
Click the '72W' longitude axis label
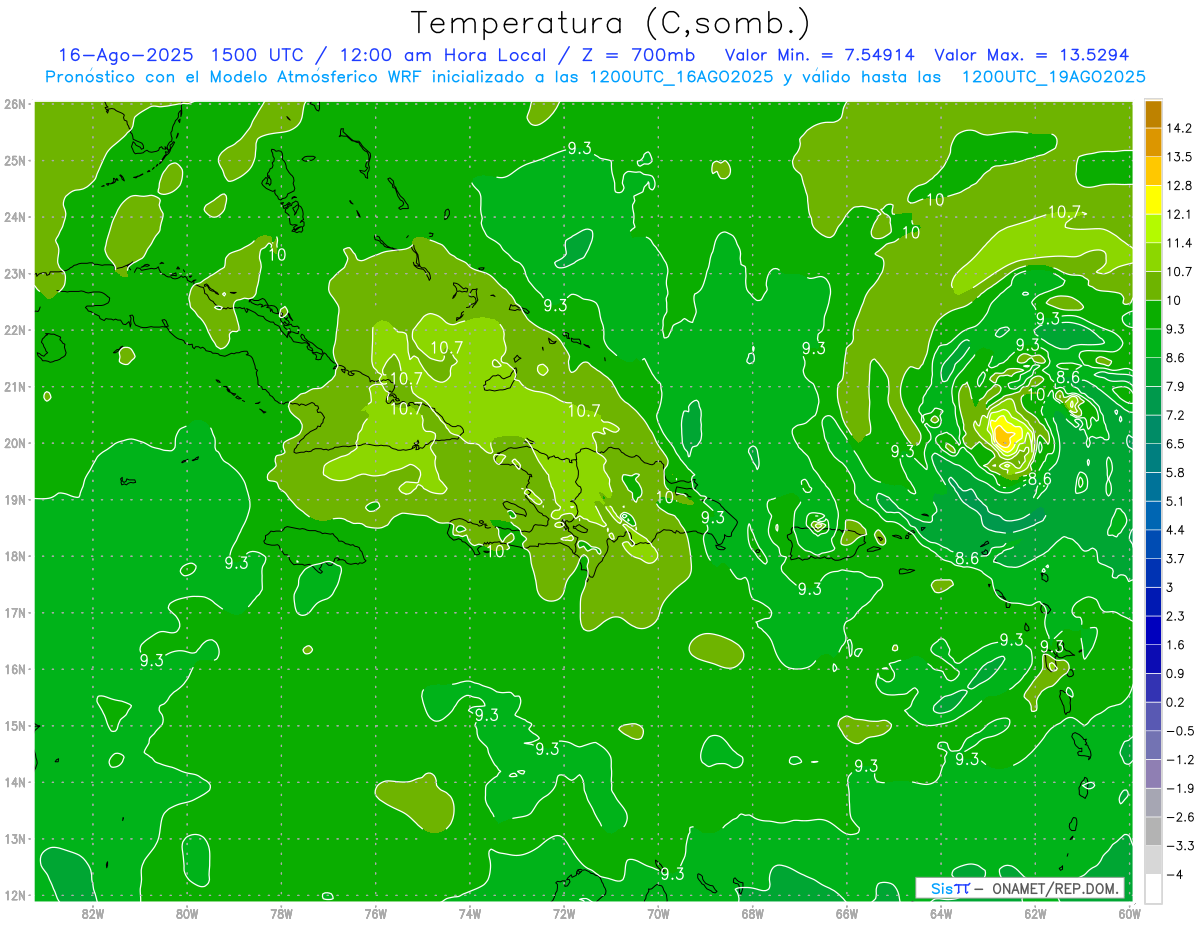[x=563, y=912]
